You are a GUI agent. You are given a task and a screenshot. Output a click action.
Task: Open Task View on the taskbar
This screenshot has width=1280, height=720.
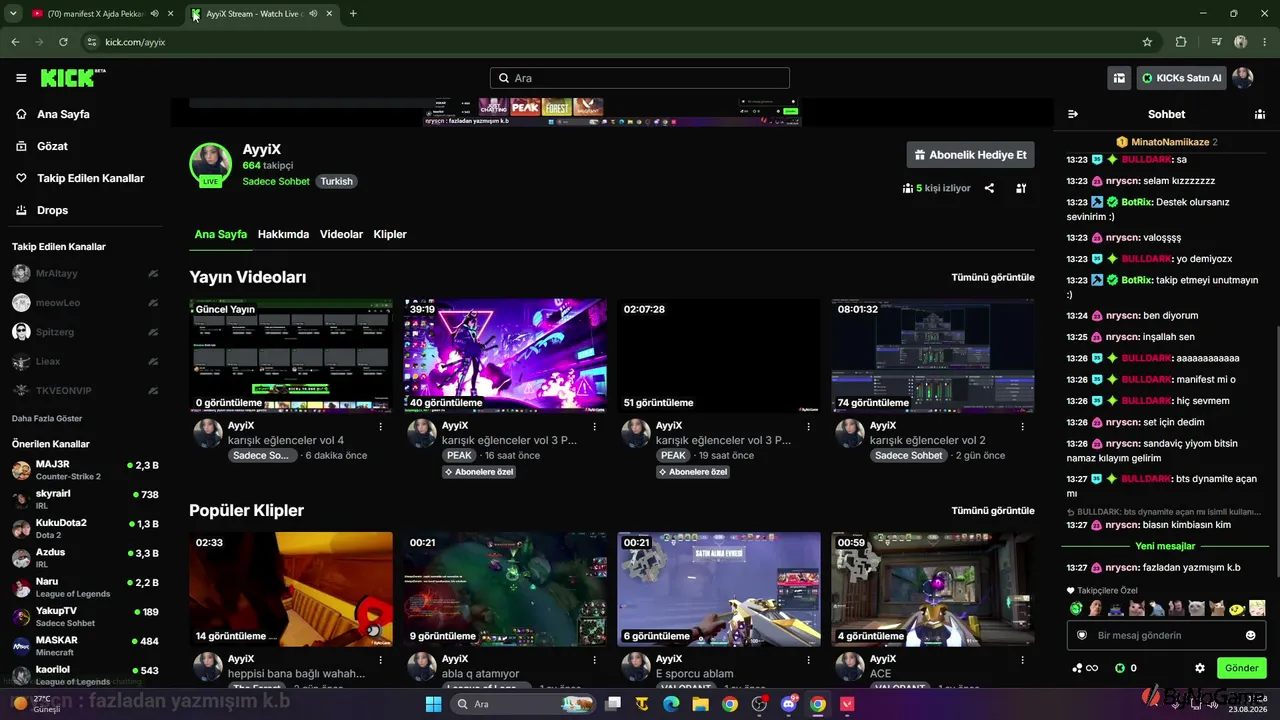pyautogui.click(x=613, y=704)
